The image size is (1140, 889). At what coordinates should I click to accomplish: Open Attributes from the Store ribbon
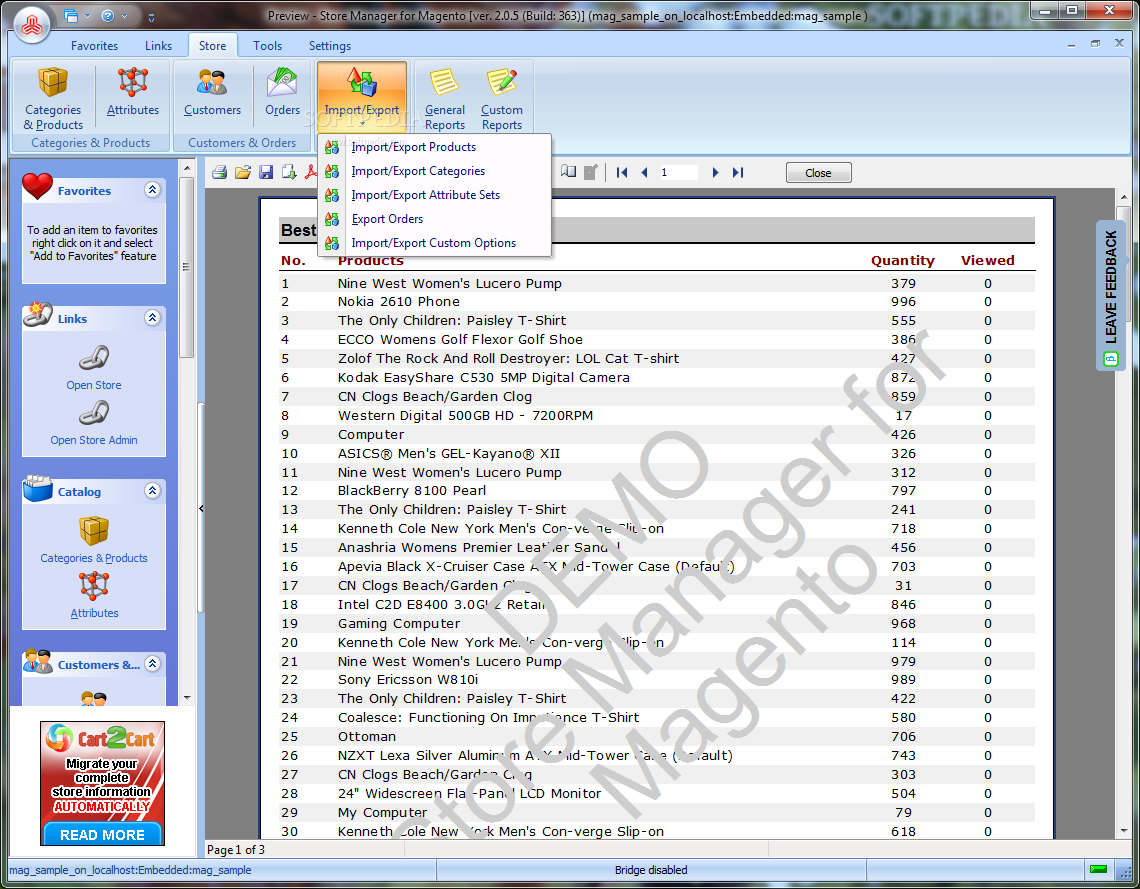pos(132,92)
